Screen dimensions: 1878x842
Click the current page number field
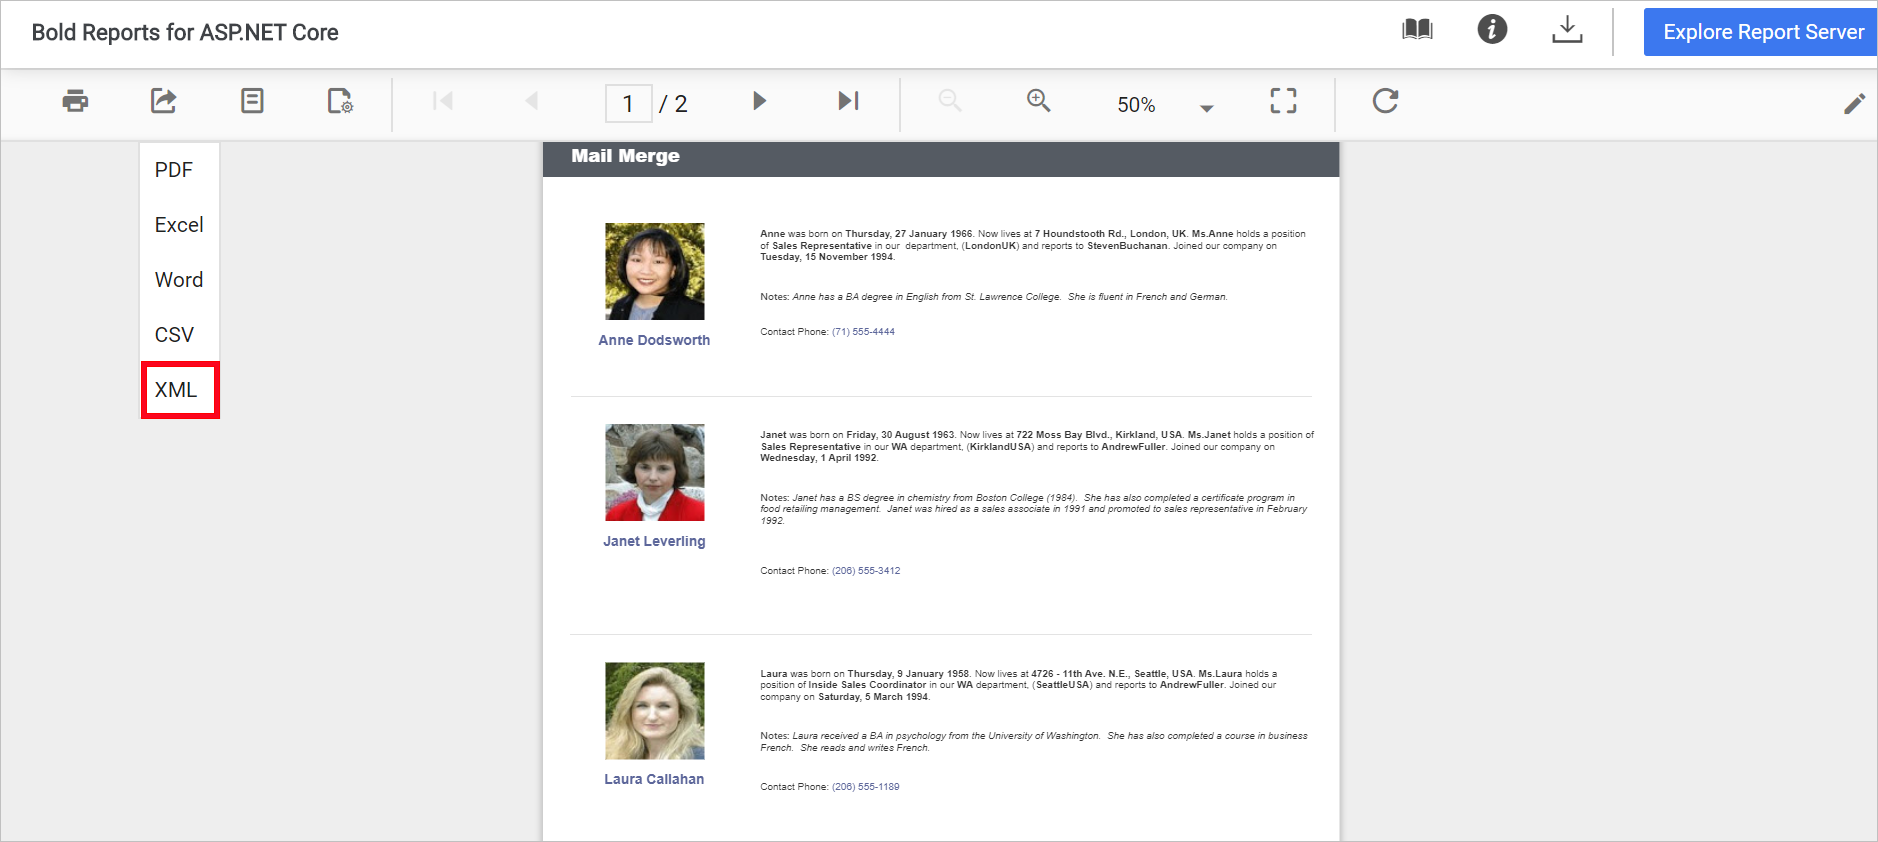pos(628,104)
